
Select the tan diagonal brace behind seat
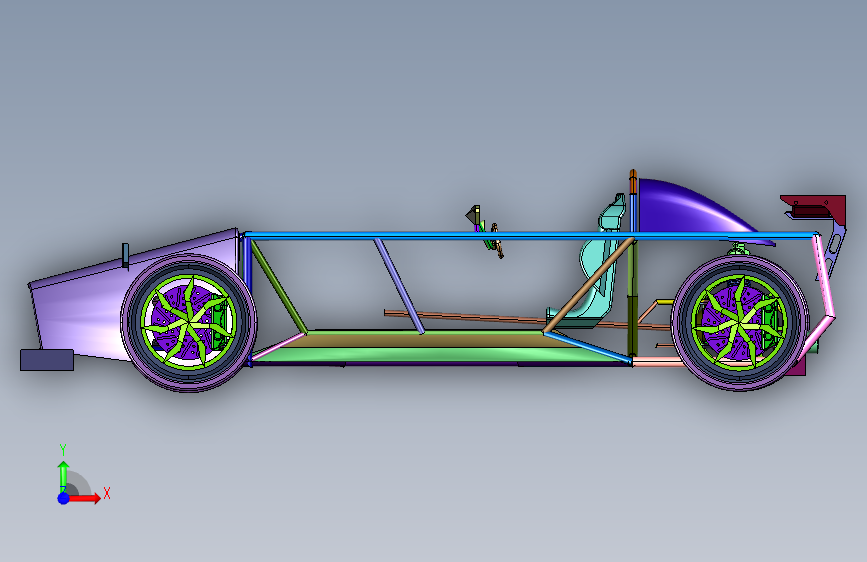(588, 285)
